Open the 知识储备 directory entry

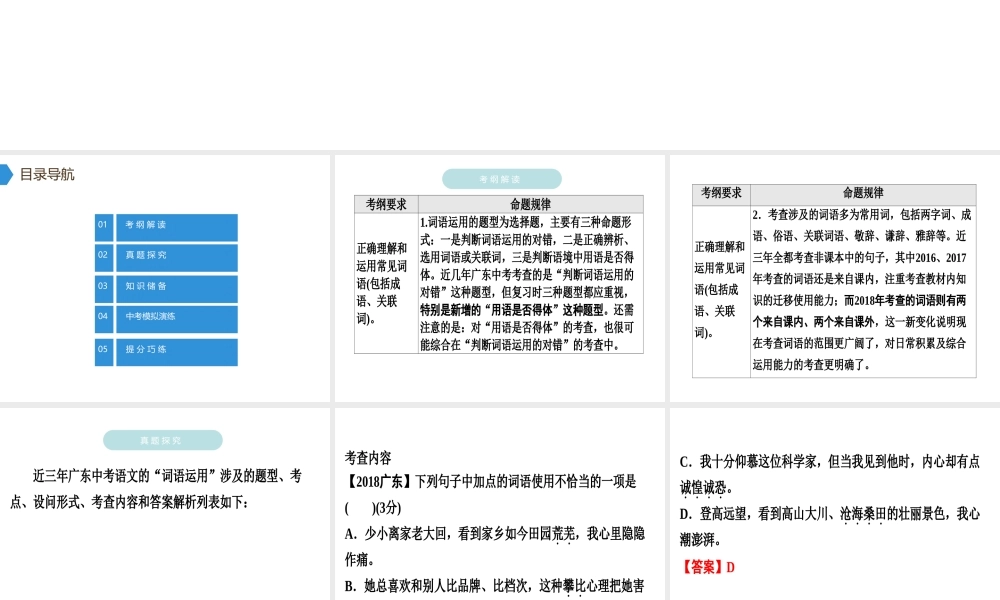pyautogui.click(x=177, y=289)
